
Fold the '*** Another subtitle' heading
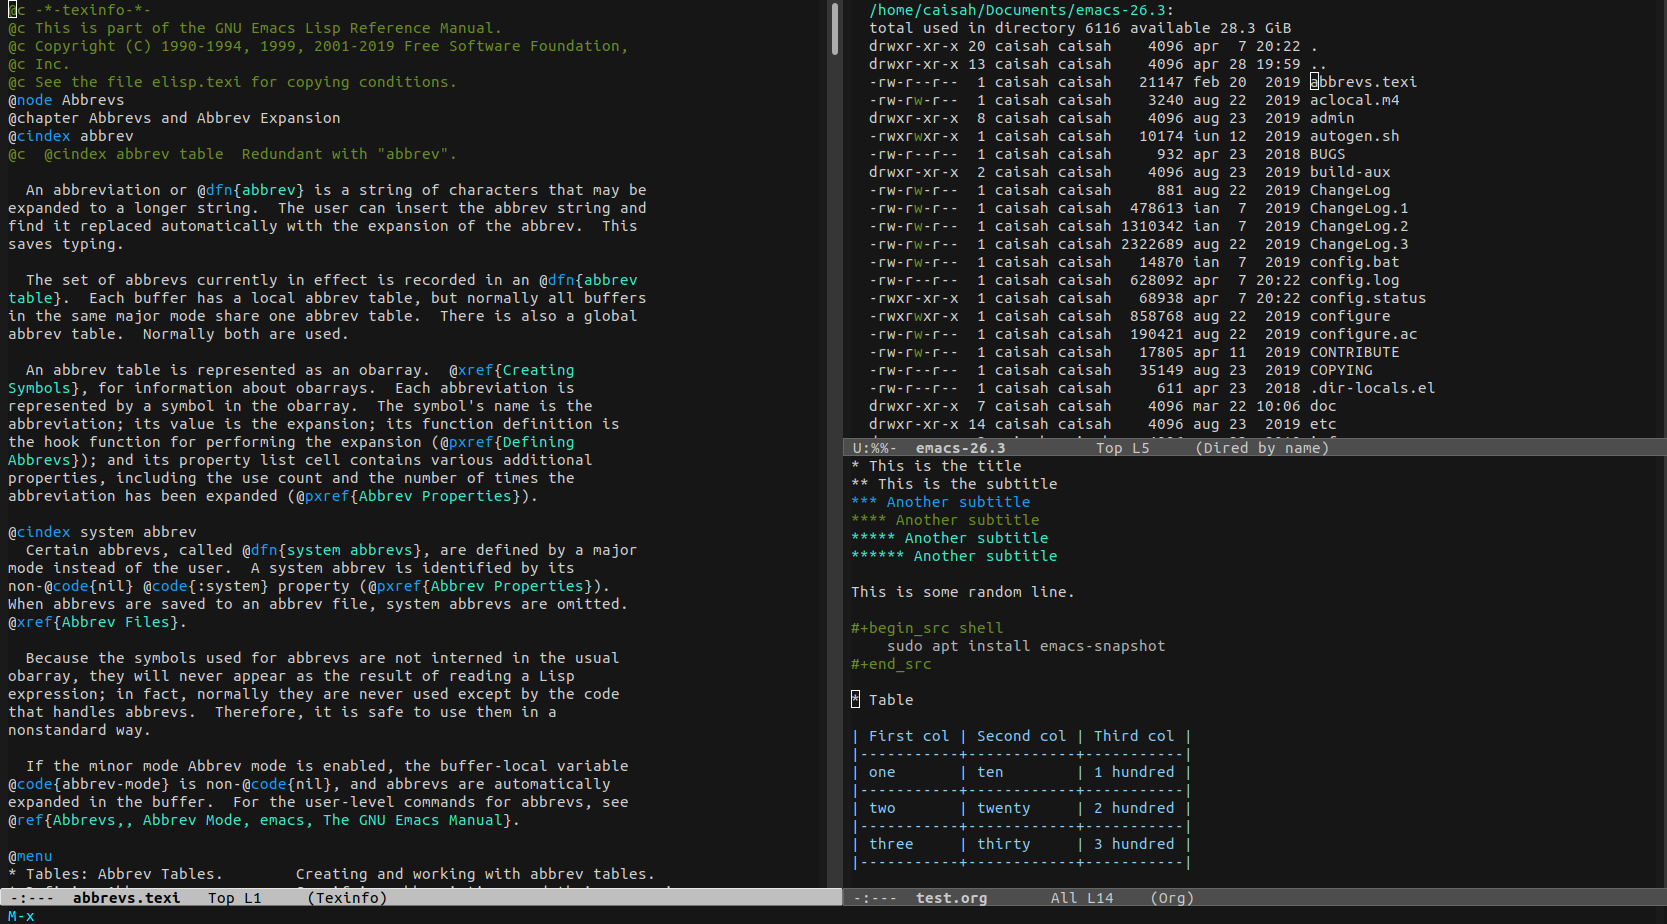pos(940,502)
